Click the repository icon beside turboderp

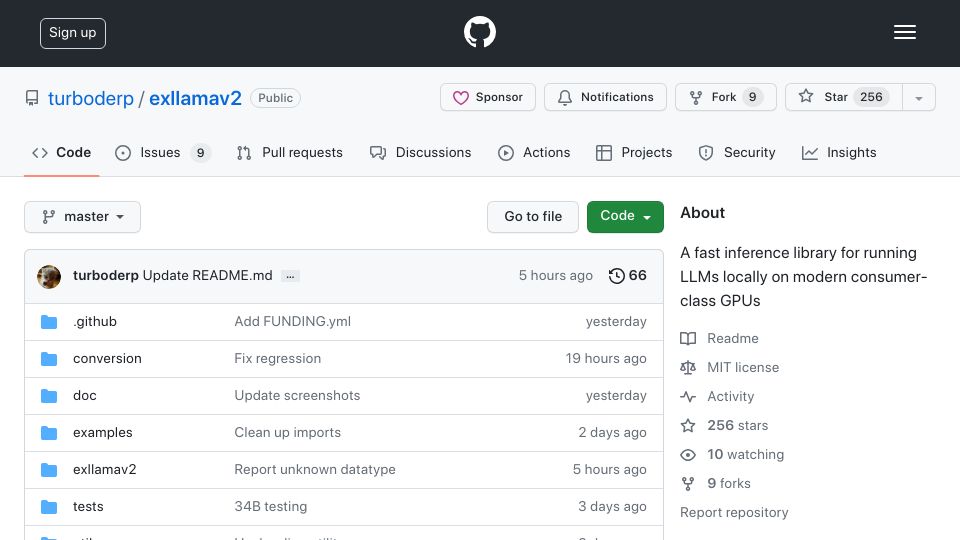point(32,98)
